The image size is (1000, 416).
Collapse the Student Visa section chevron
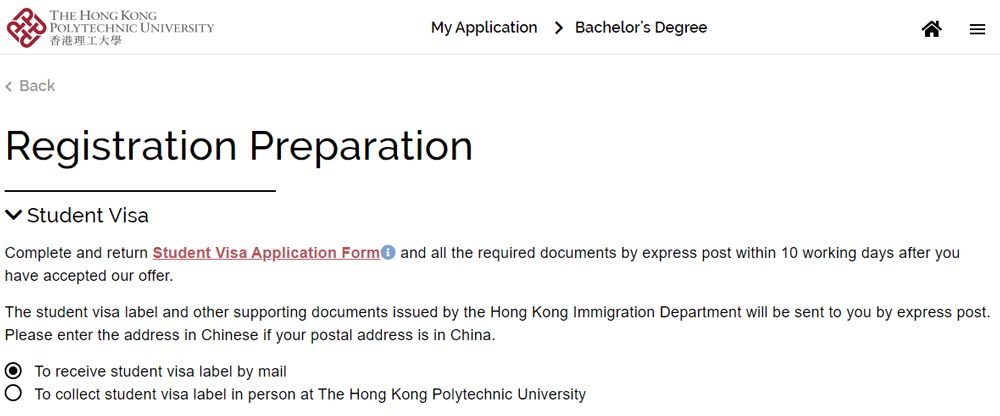coord(13,215)
